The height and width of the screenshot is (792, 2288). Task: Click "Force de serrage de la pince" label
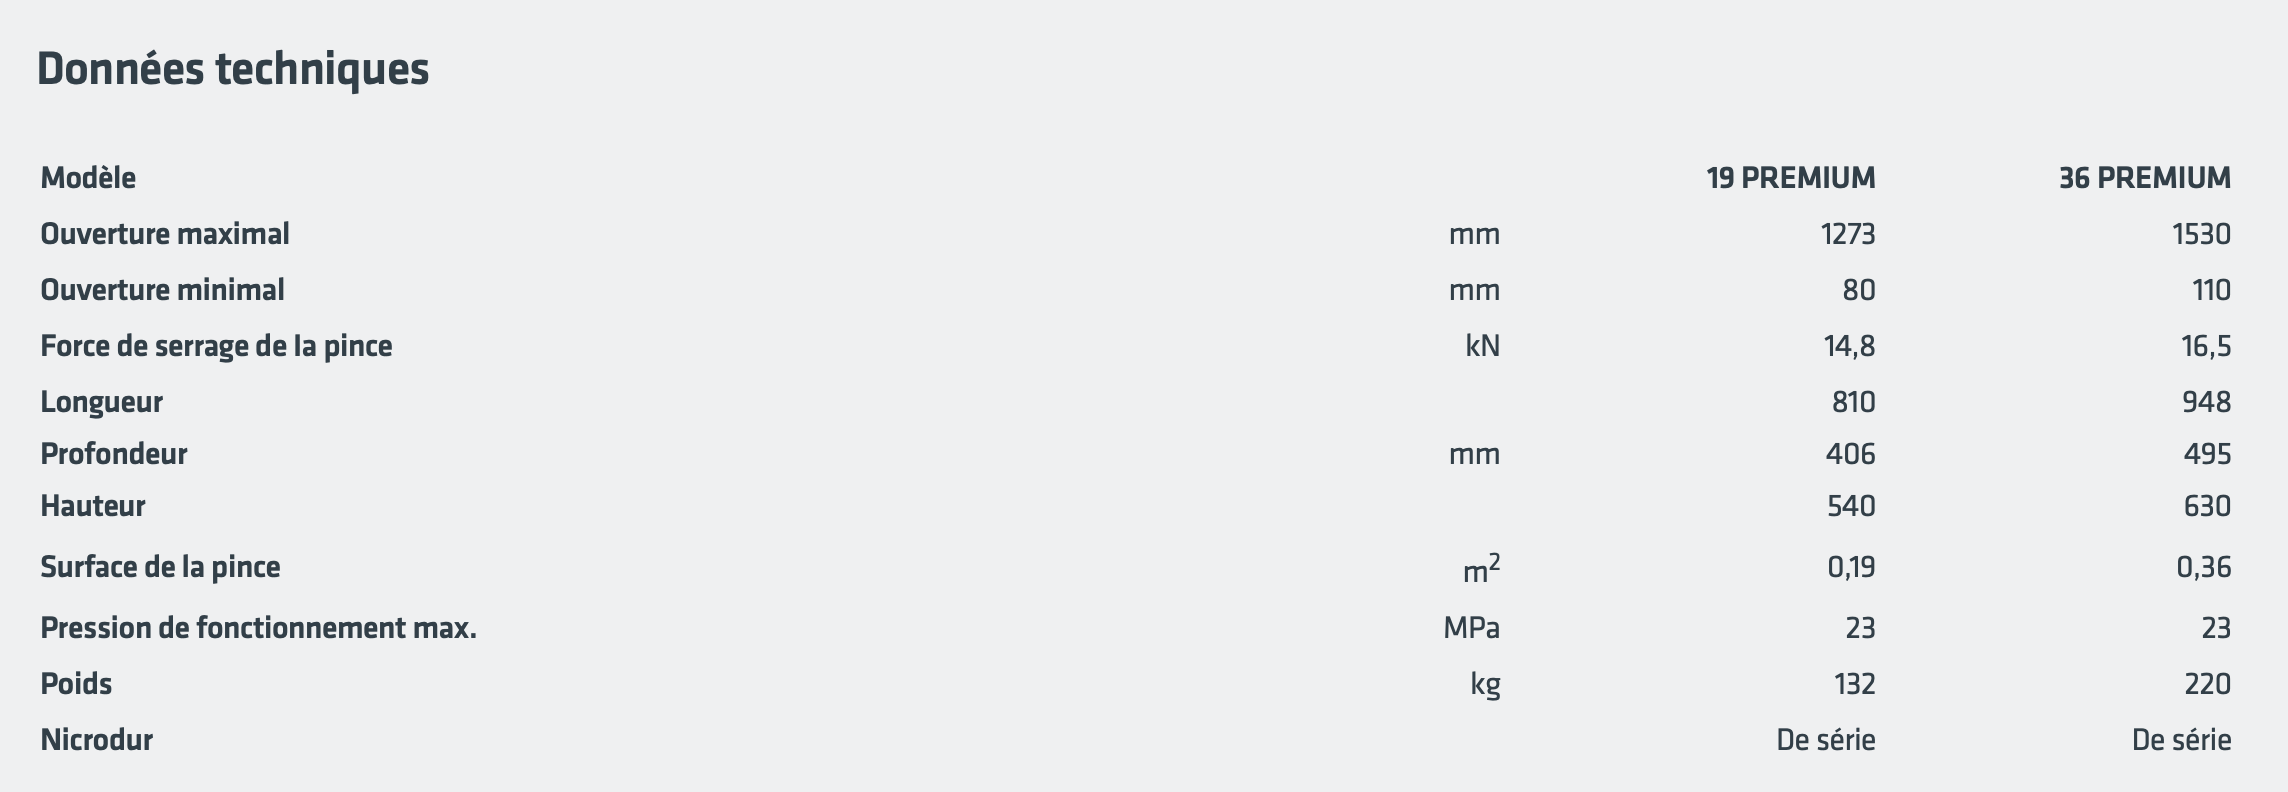click(216, 346)
